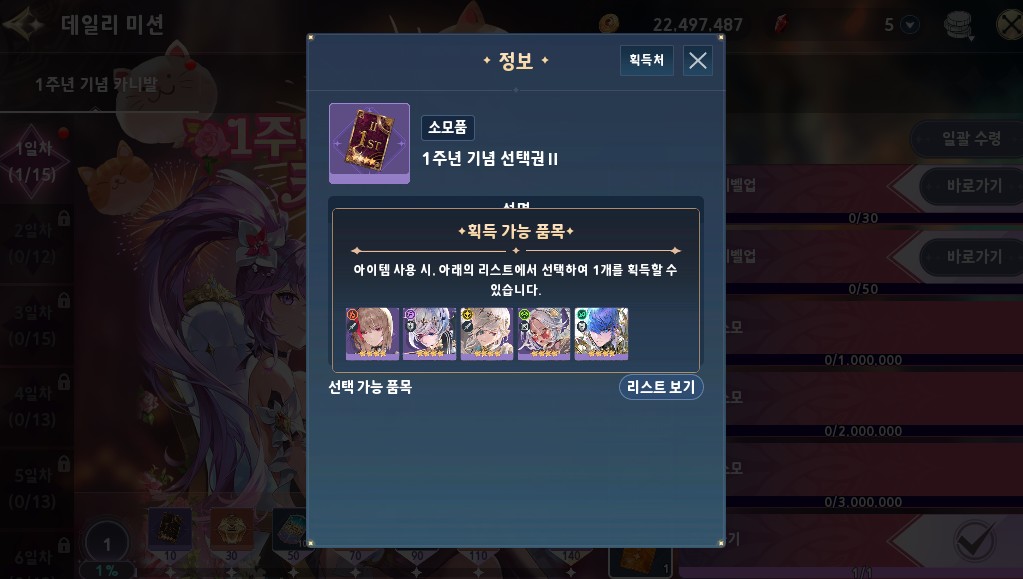Select the first brown-haired character portrait

(372, 334)
